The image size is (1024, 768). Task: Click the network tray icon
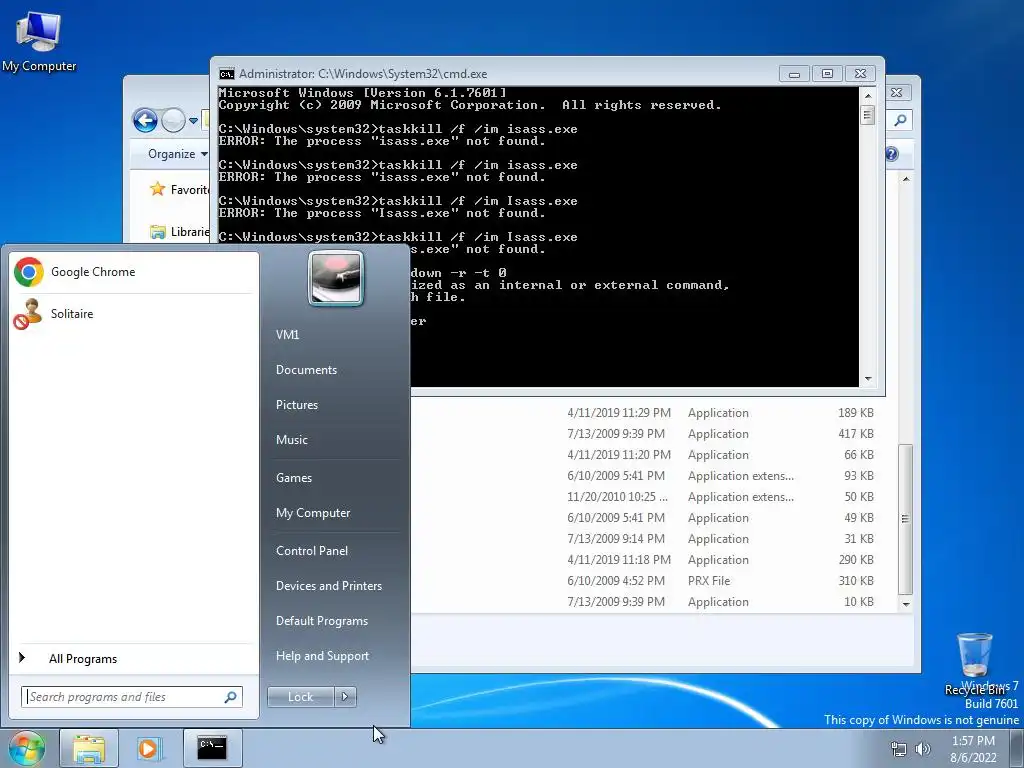(899, 749)
